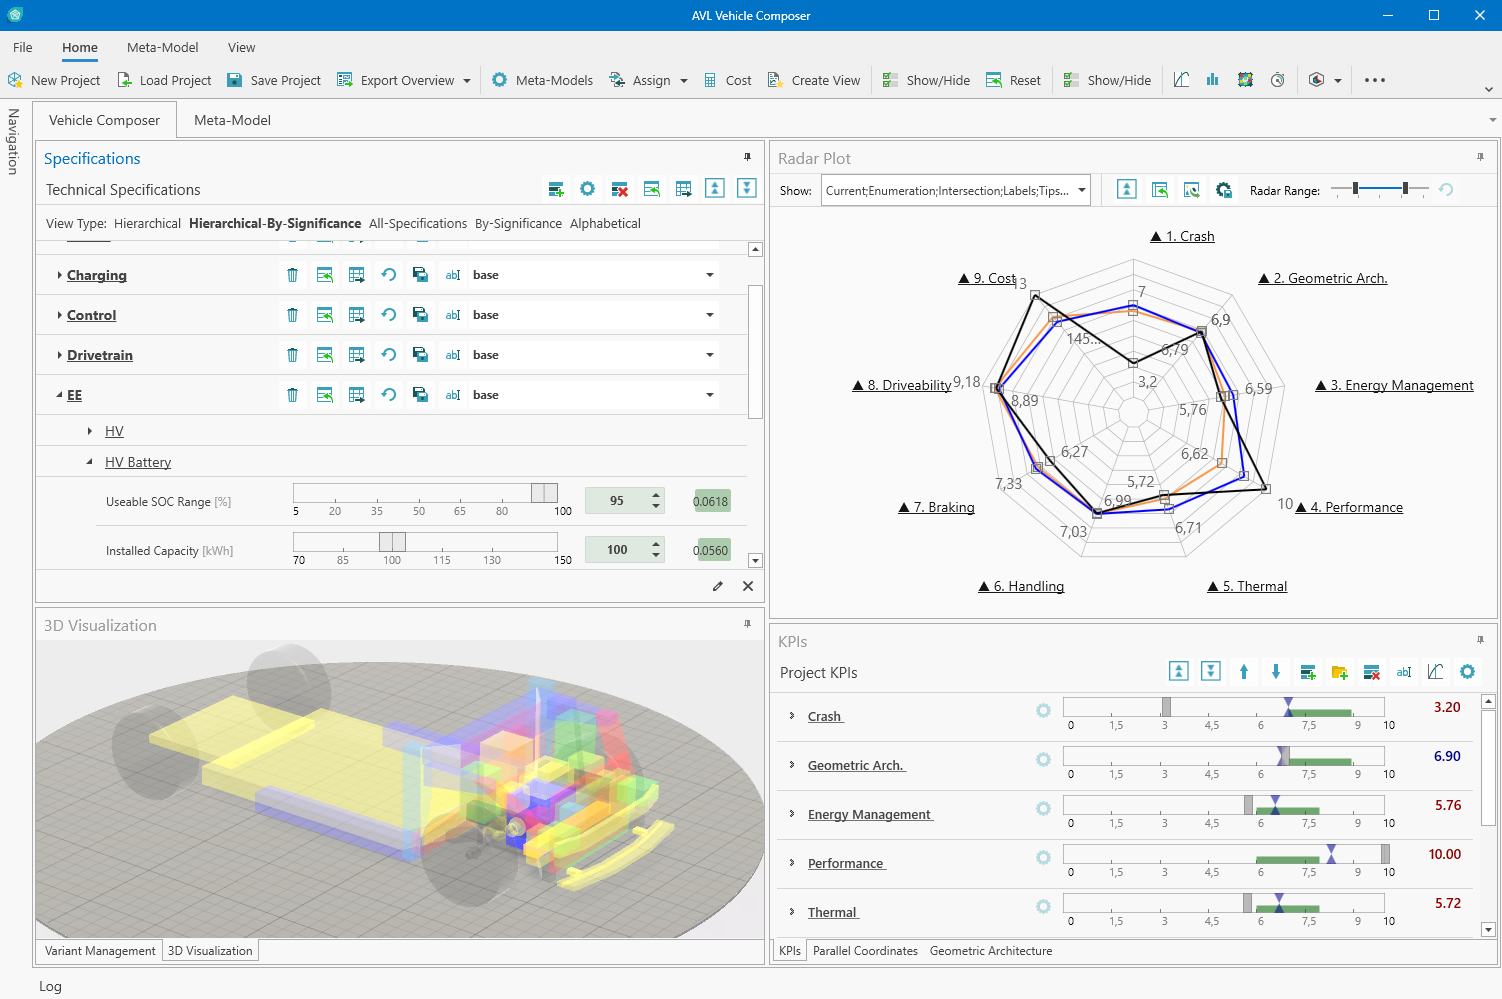The image size is (1502, 999).
Task: Select Hierarchical view type
Action: click(x=147, y=223)
